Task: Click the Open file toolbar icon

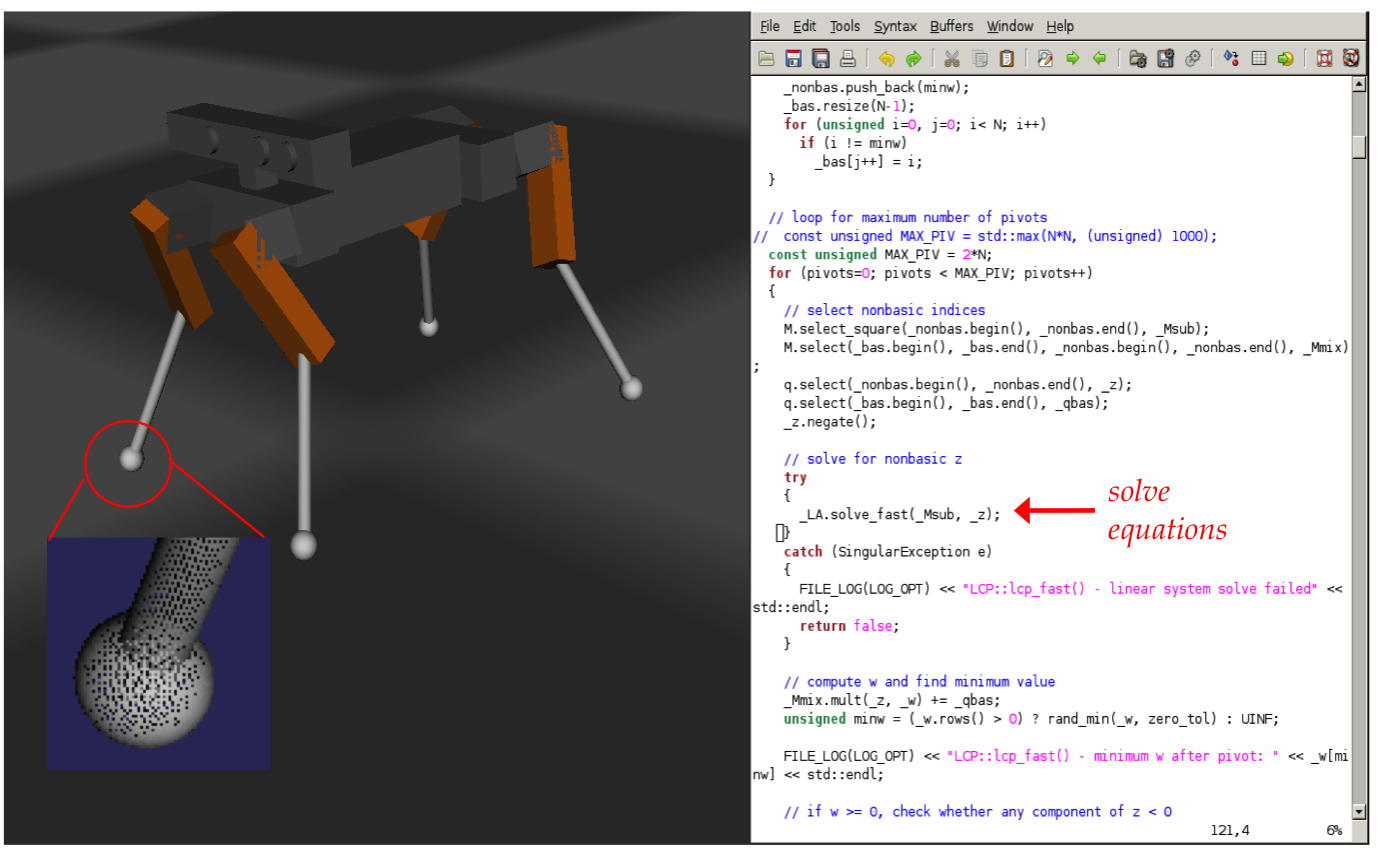Action: [x=766, y=58]
